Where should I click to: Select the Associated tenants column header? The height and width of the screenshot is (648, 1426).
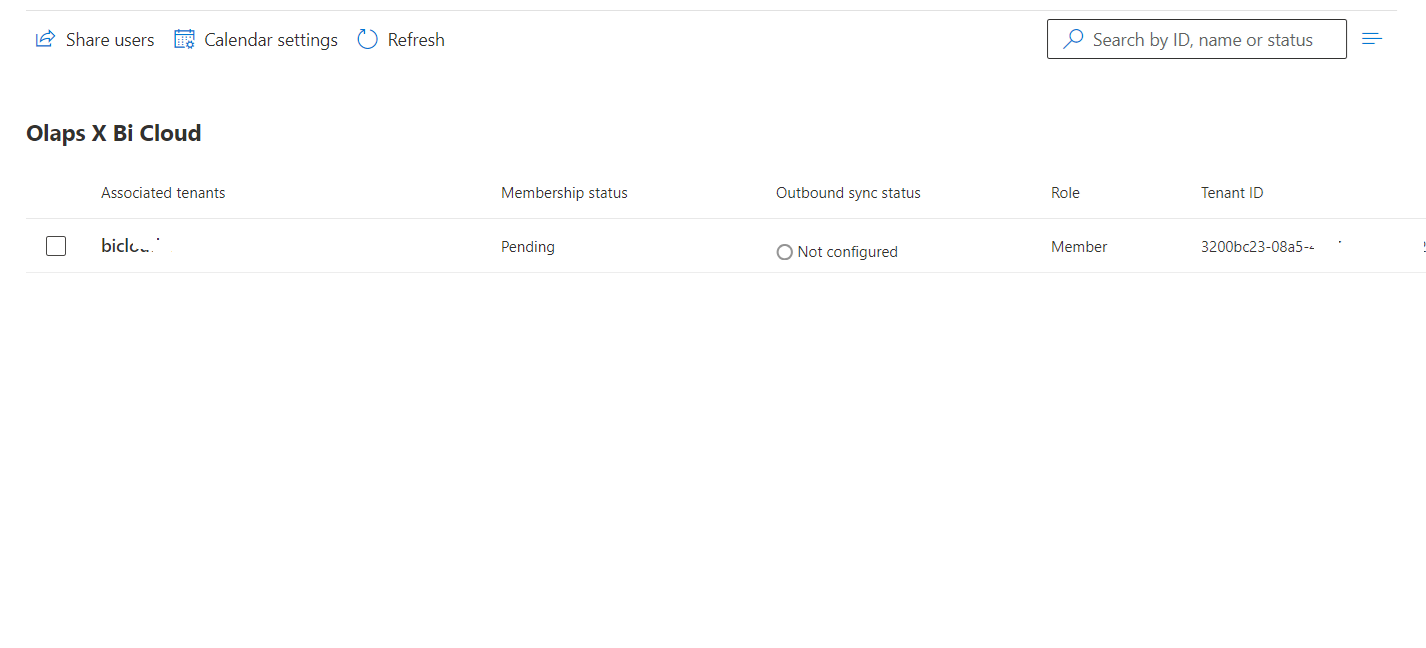[163, 192]
